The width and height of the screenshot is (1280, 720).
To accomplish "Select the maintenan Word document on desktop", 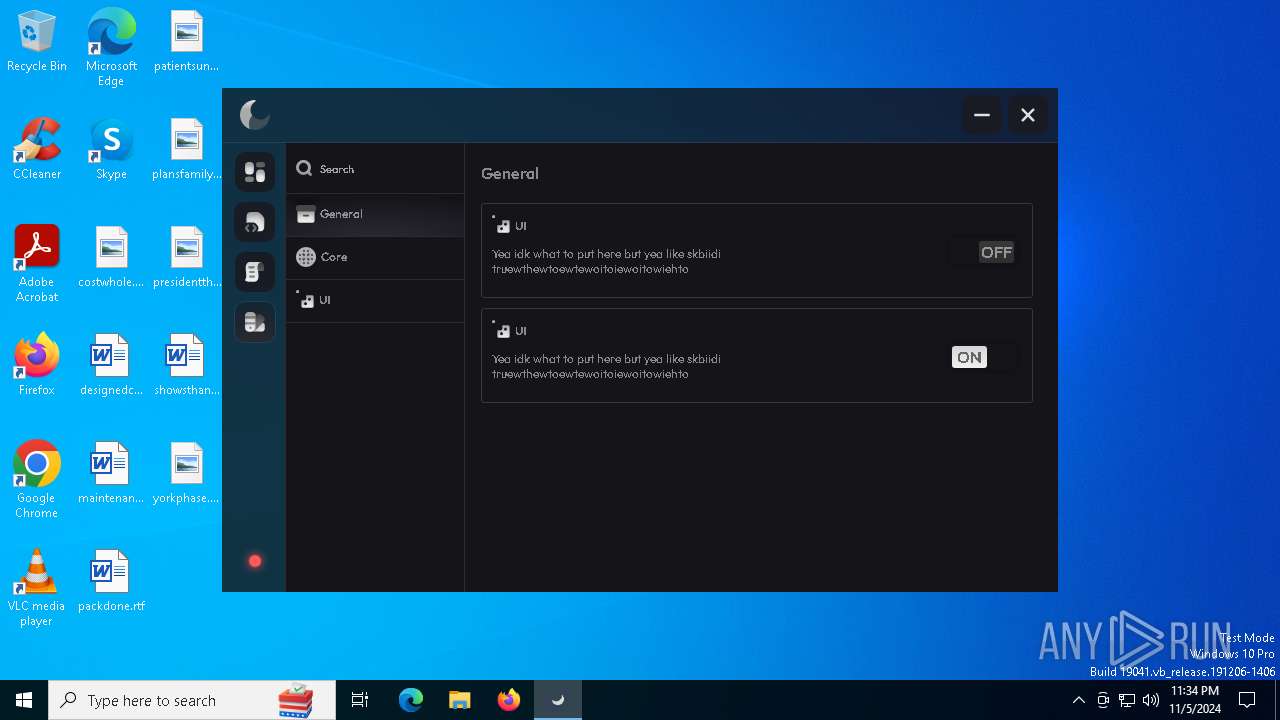I will pos(111,472).
